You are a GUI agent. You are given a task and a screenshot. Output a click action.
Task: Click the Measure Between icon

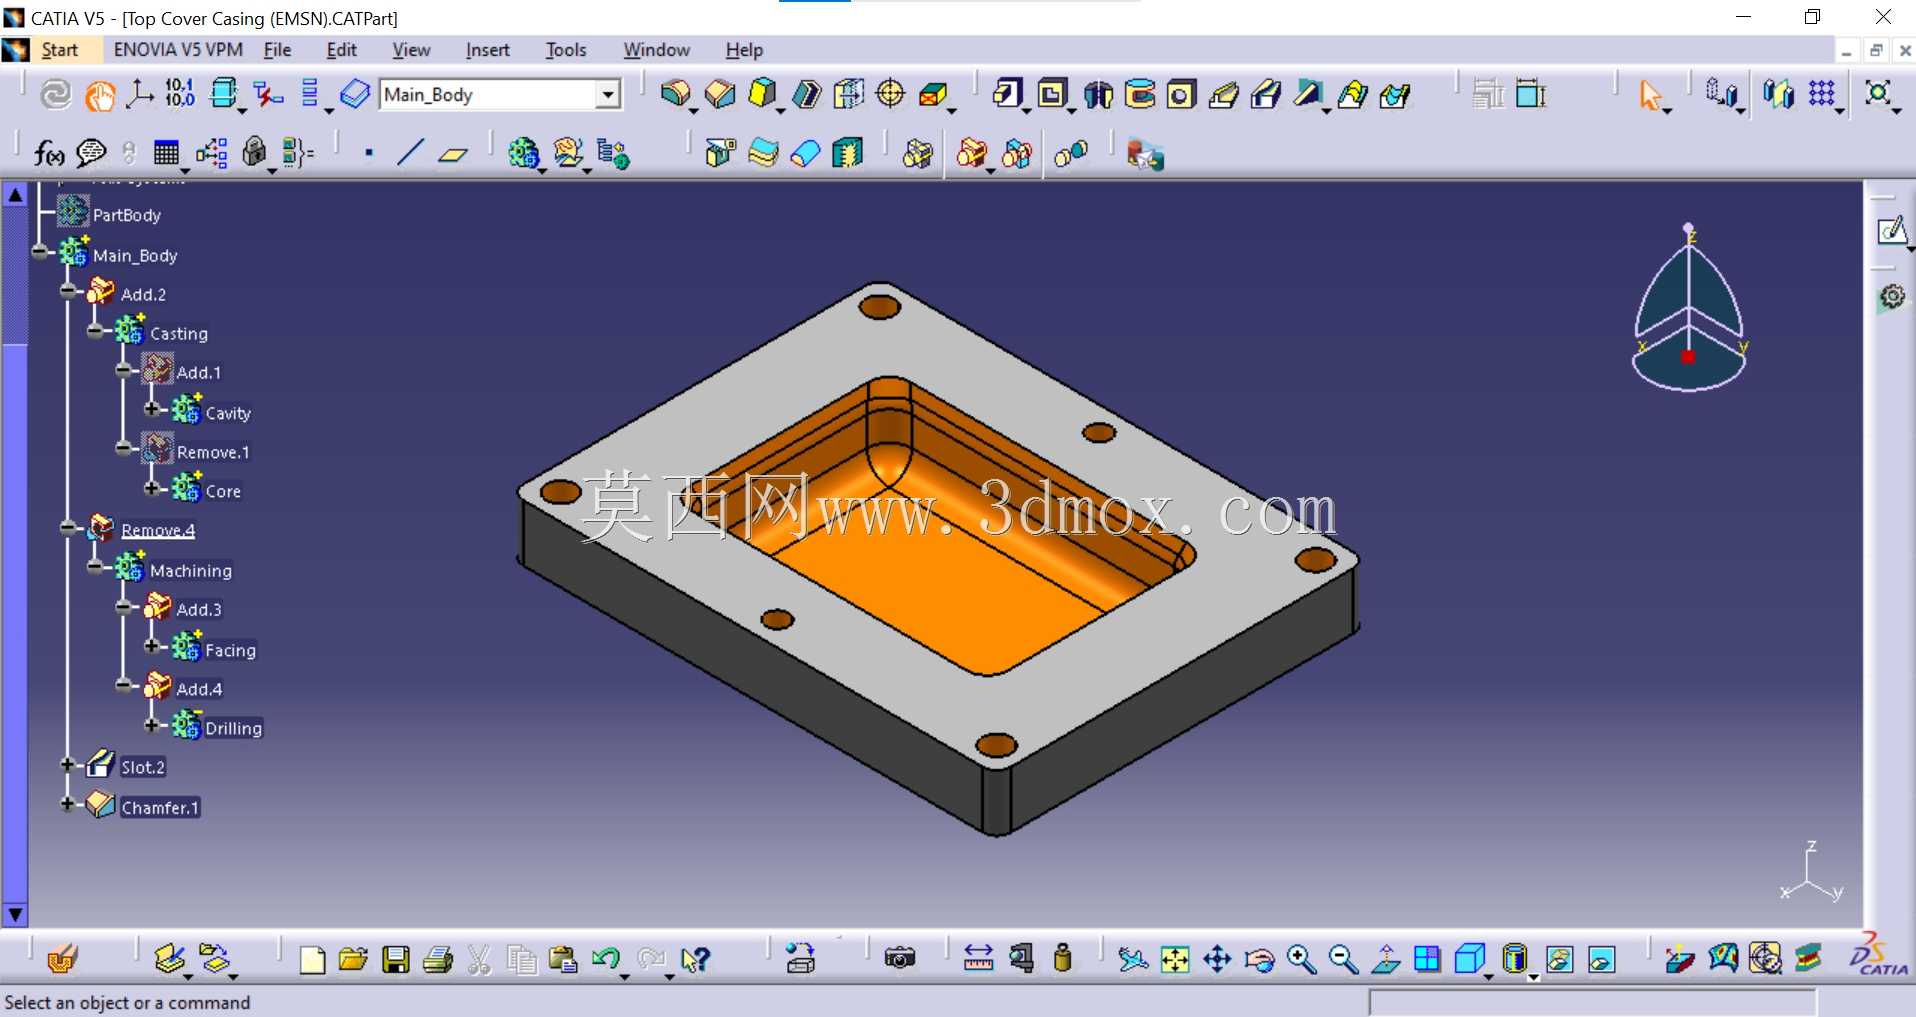click(978, 959)
